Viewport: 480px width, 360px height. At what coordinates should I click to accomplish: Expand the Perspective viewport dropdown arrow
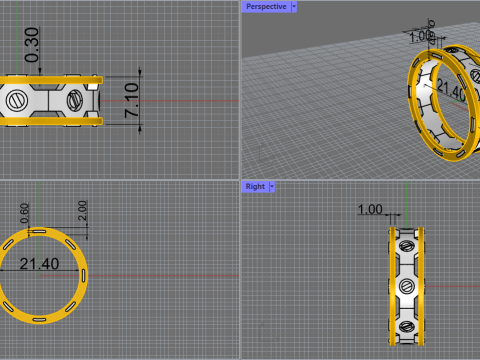(294, 7)
